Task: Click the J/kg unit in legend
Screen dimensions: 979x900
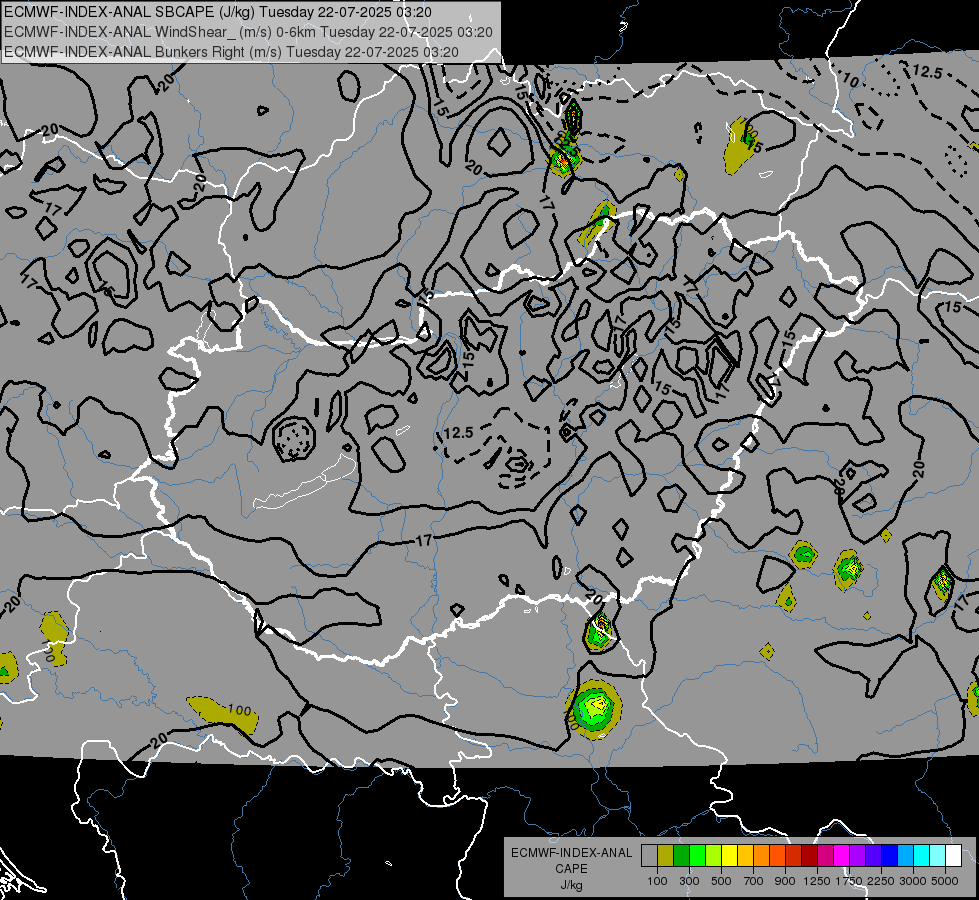Action: point(572,885)
